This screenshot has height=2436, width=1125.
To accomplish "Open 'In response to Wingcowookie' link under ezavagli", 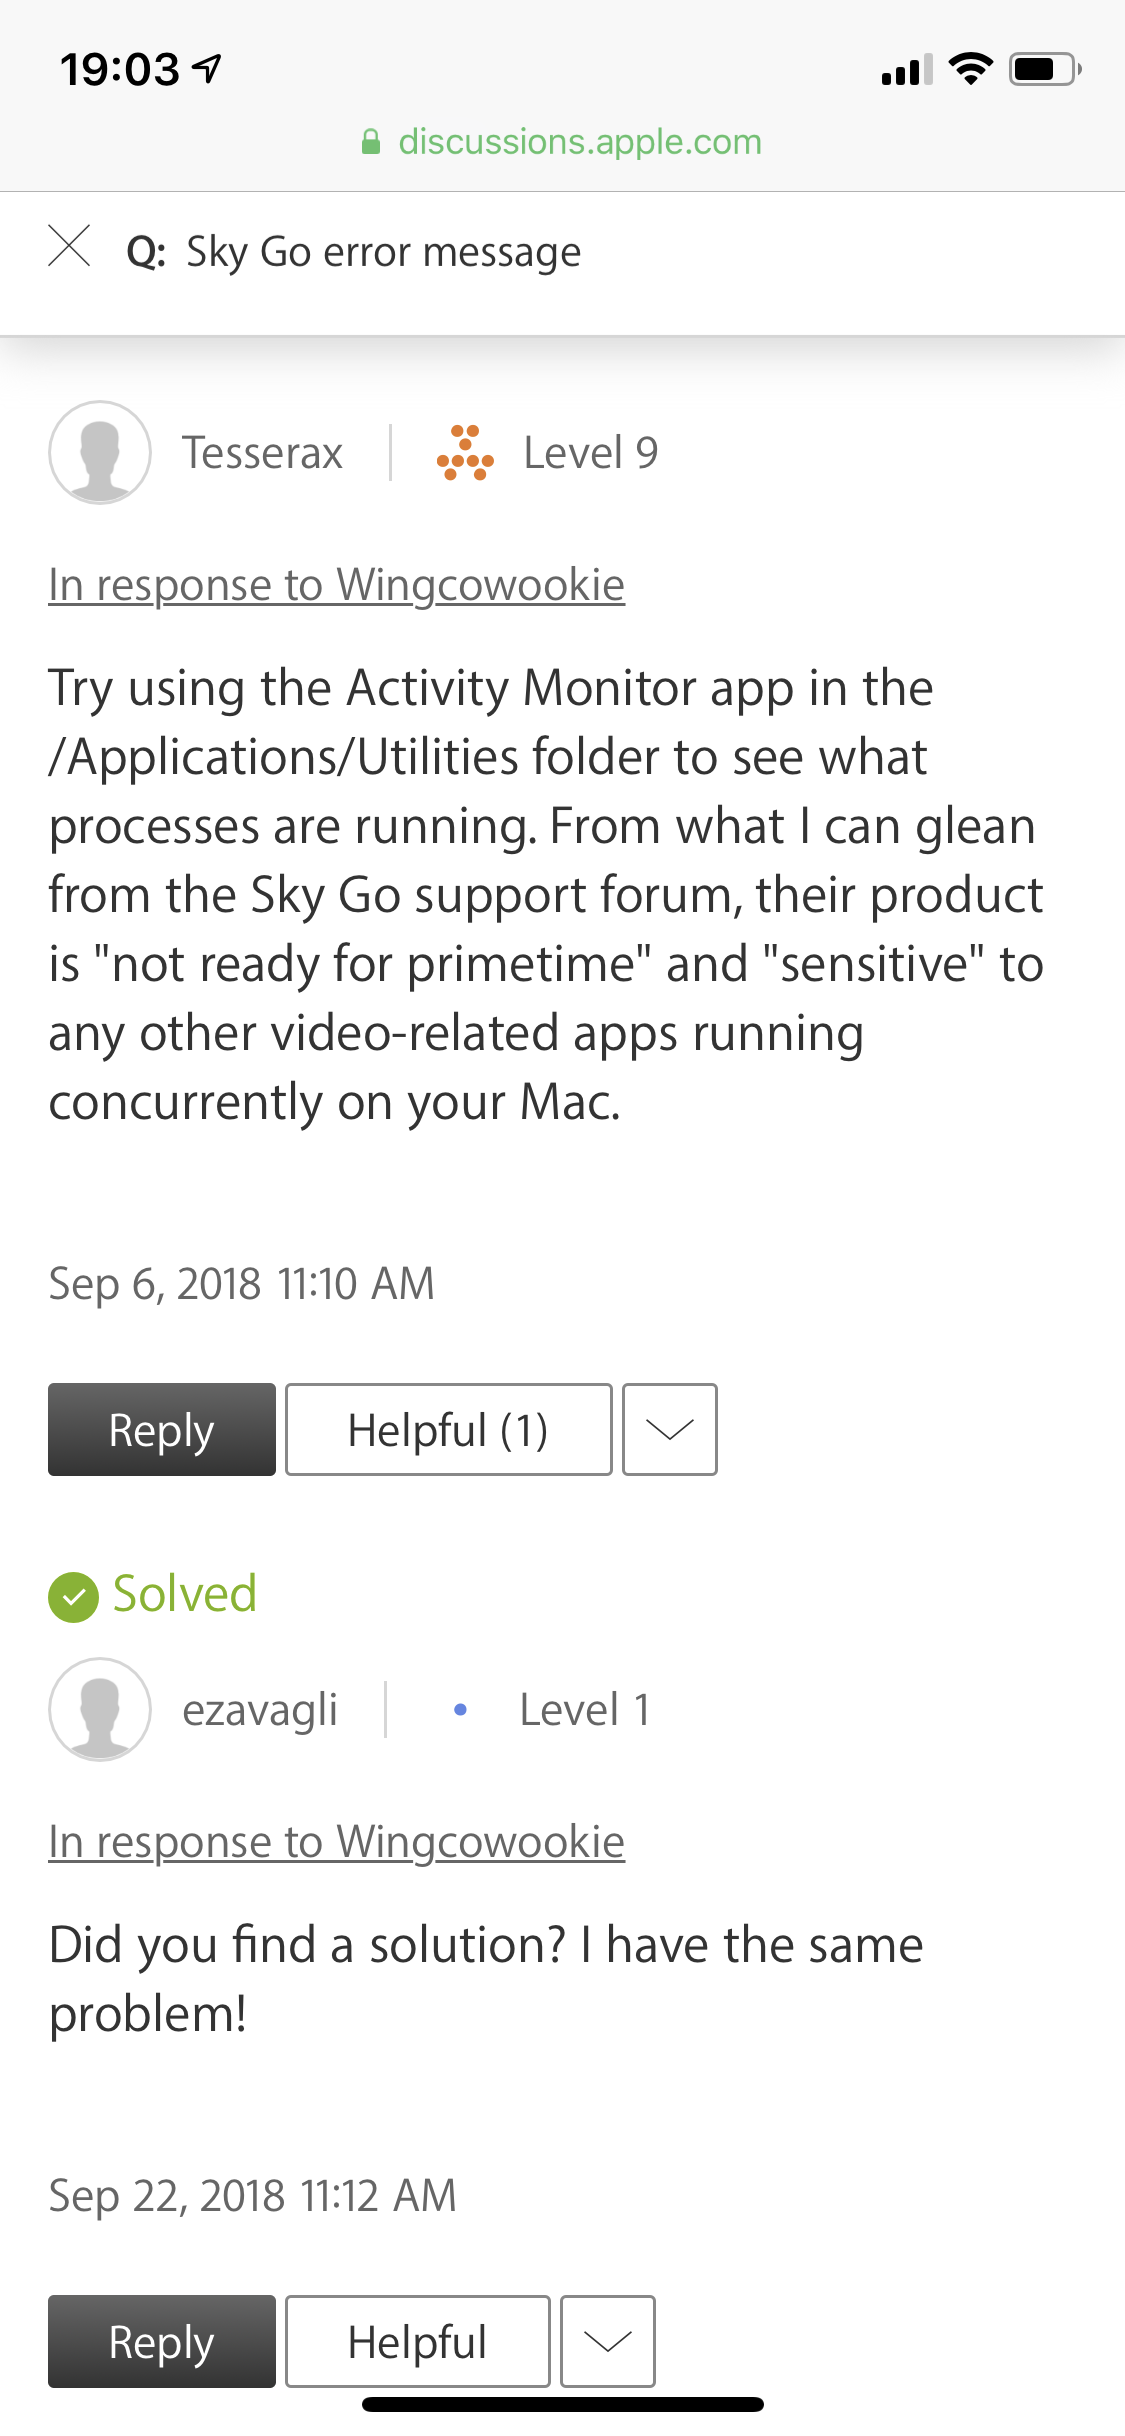I will coord(336,1841).
